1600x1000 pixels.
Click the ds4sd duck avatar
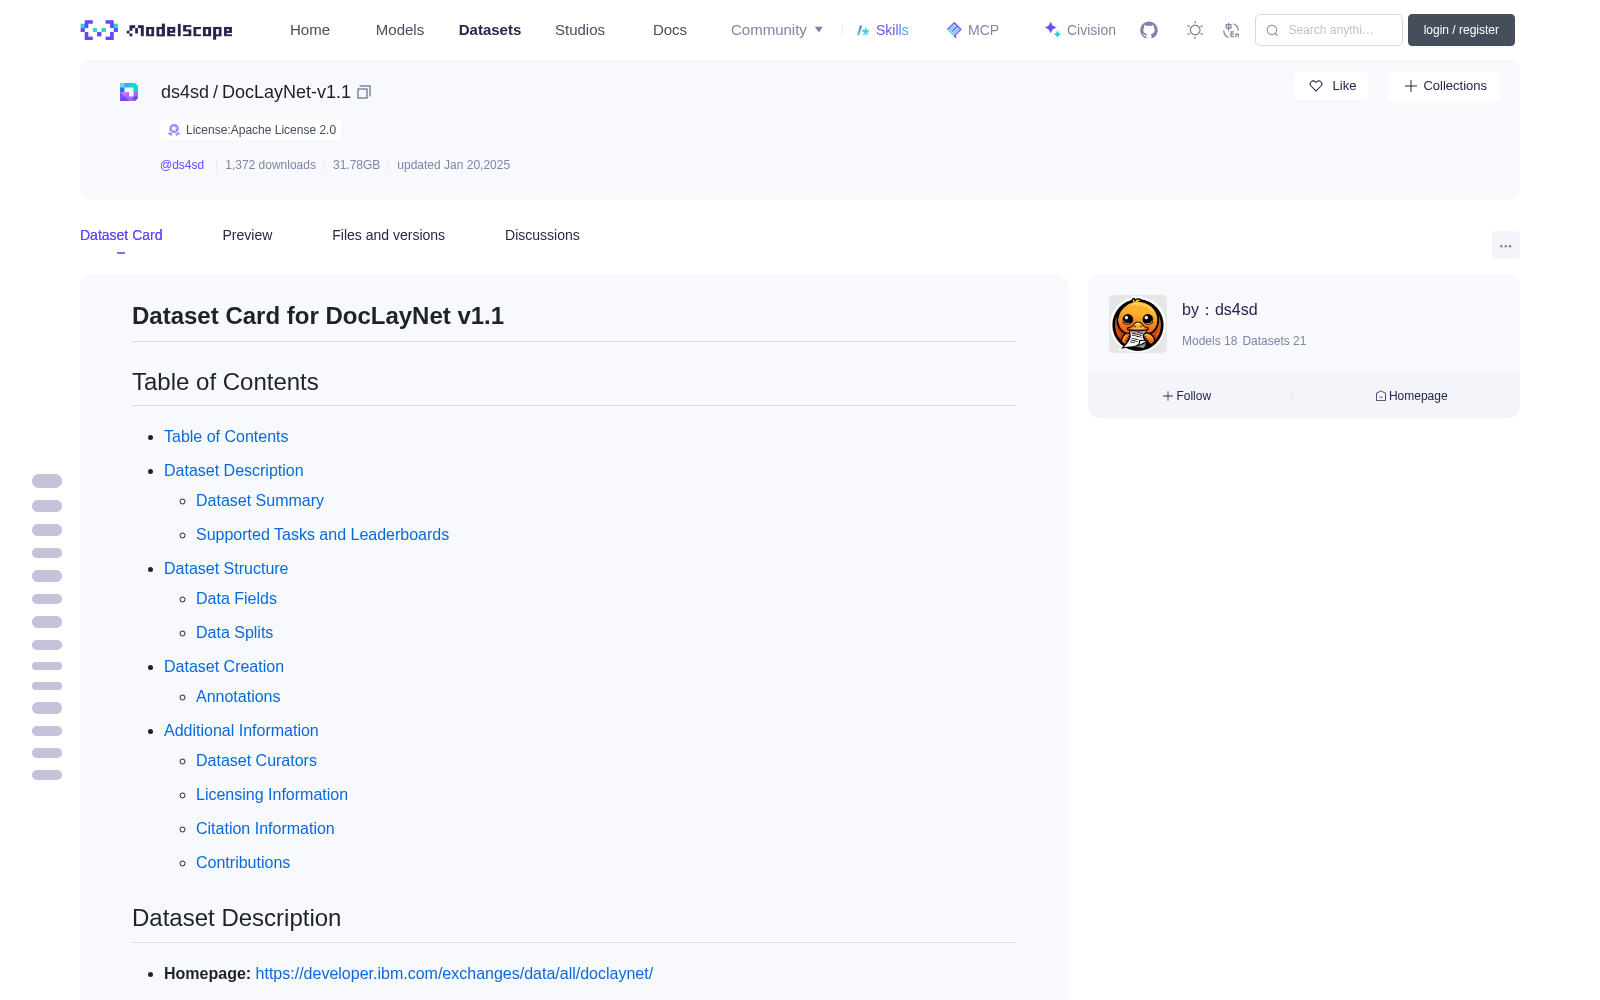[1138, 324]
